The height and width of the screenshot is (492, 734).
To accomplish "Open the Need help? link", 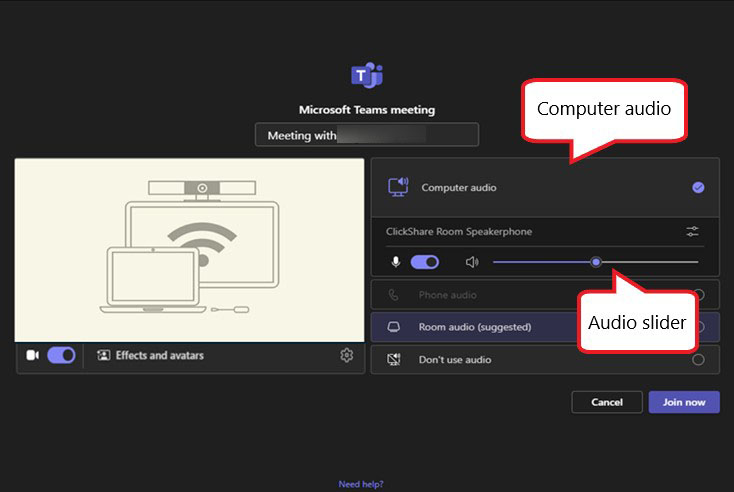I will pyautogui.click(x=361, y=484).
